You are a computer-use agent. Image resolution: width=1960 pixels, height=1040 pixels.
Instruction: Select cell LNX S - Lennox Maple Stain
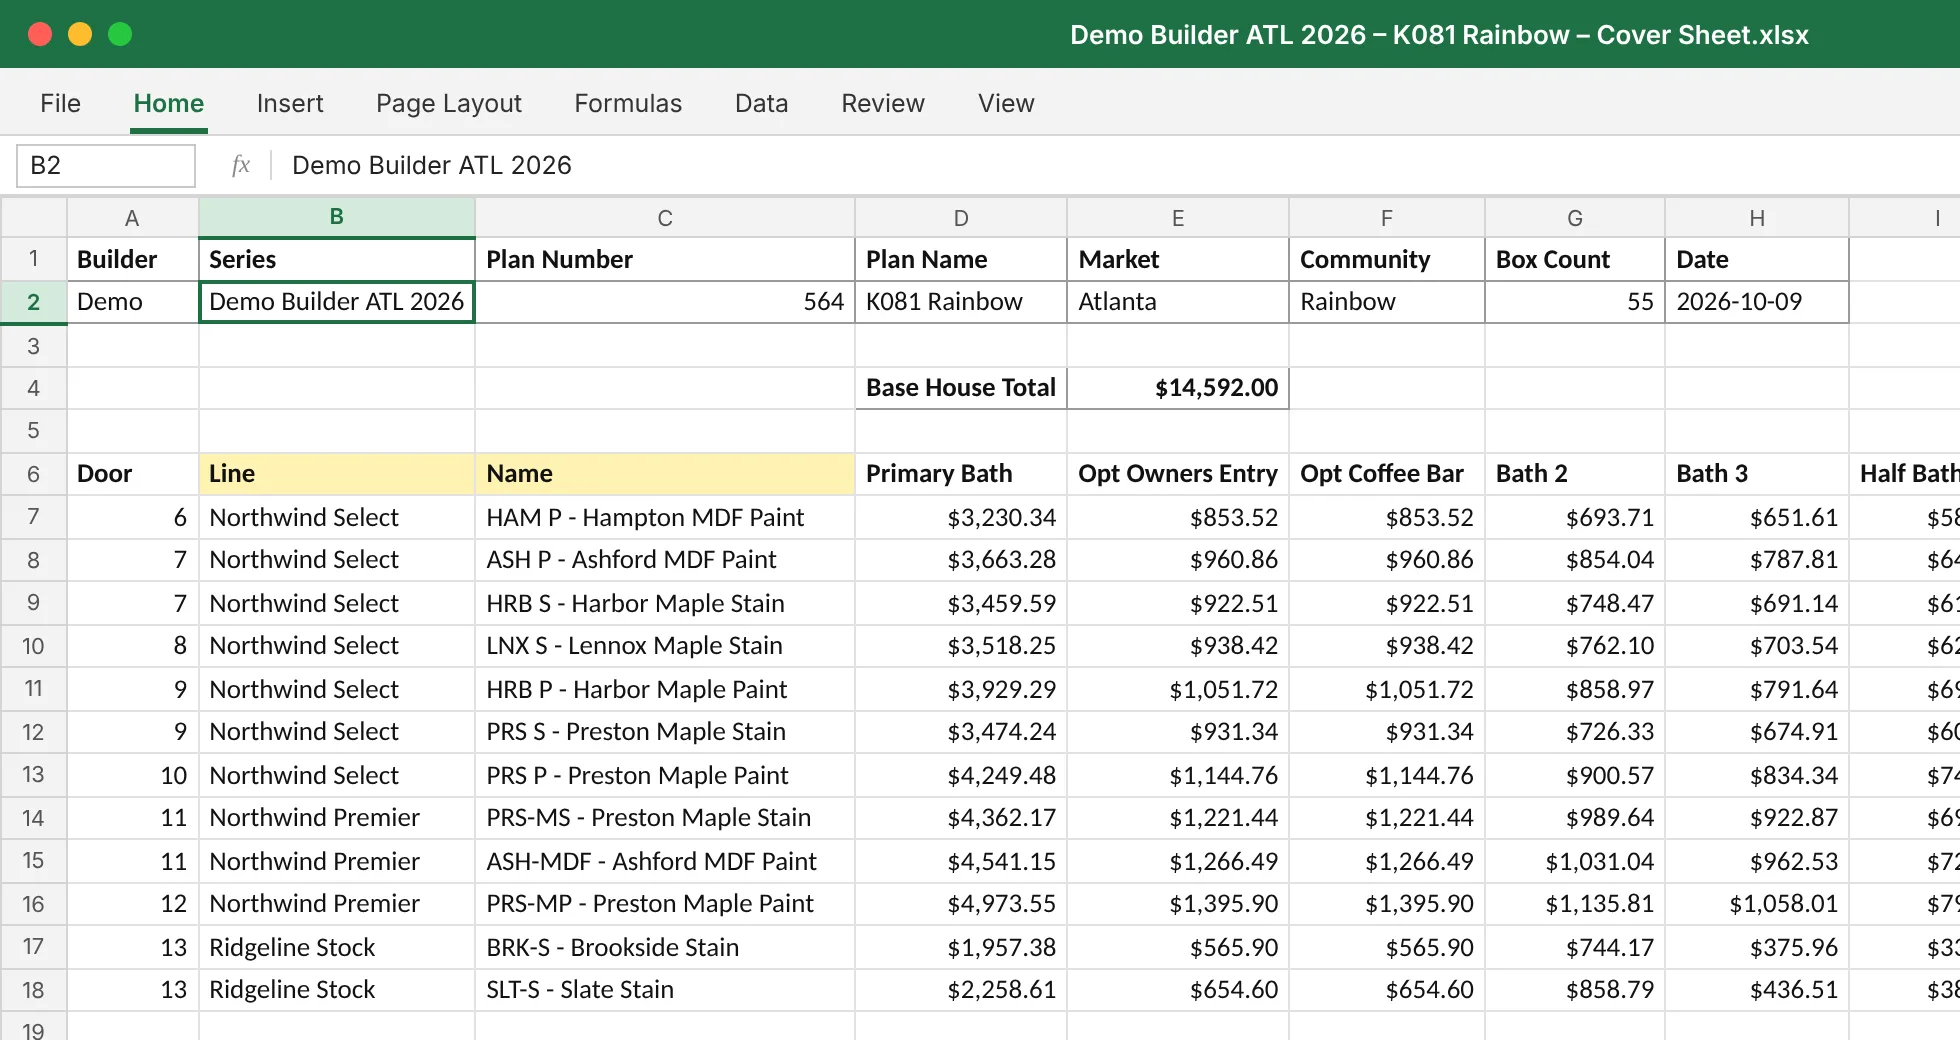[x=665, y=646]
